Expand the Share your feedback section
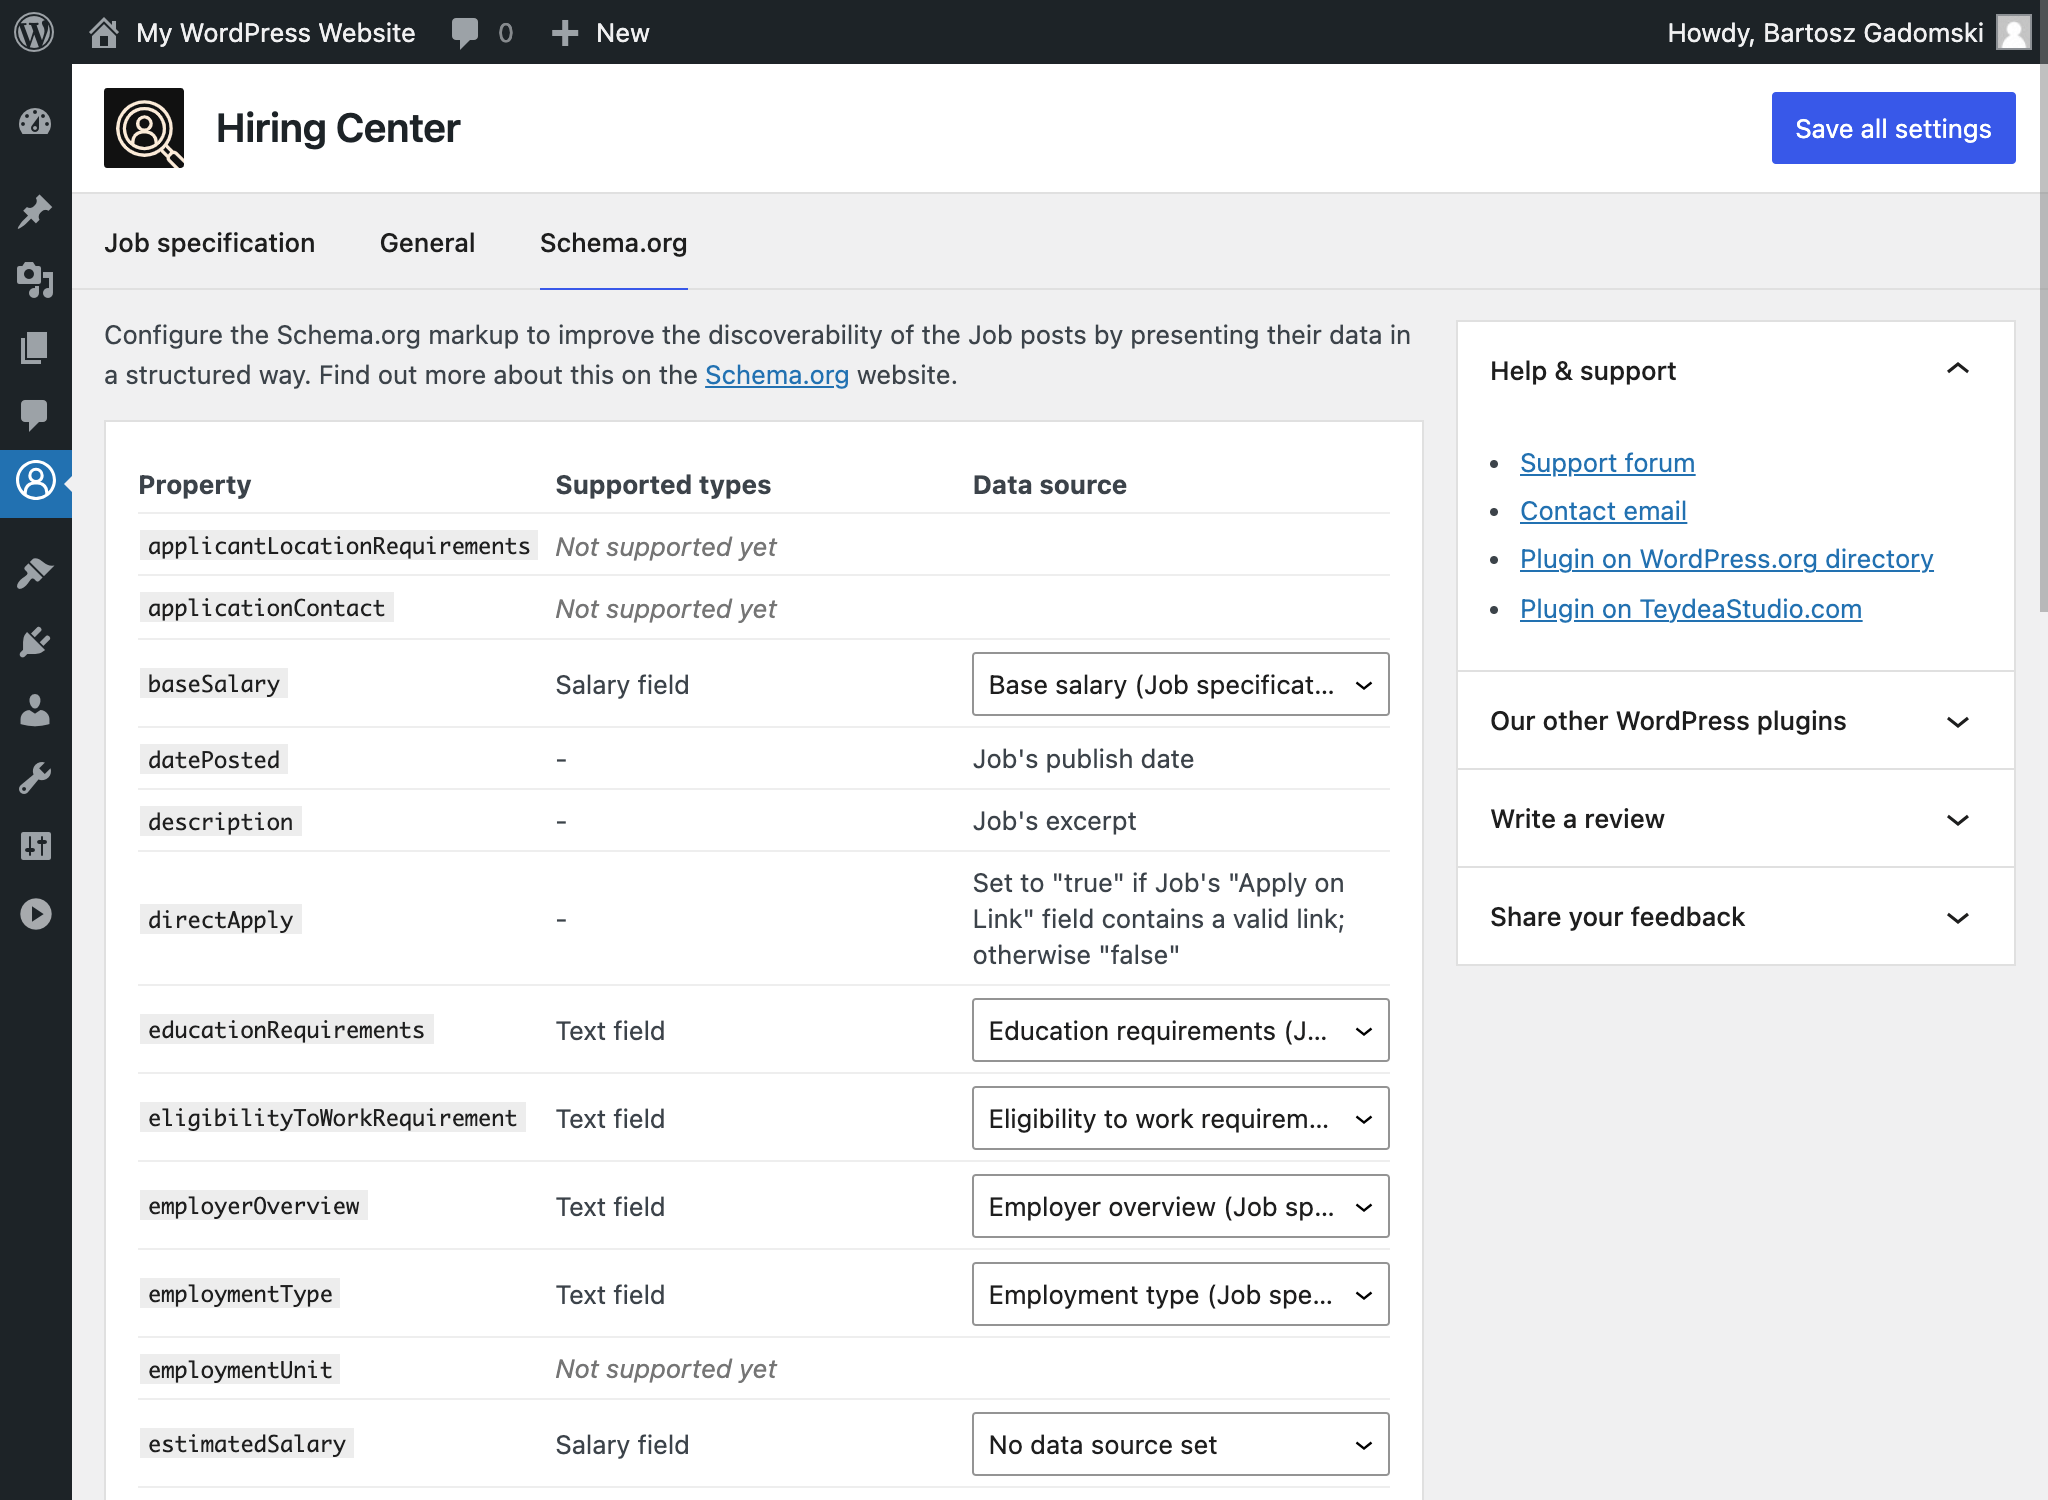The height and width of the screenshot is (1500, 2048). point(1959,916)
